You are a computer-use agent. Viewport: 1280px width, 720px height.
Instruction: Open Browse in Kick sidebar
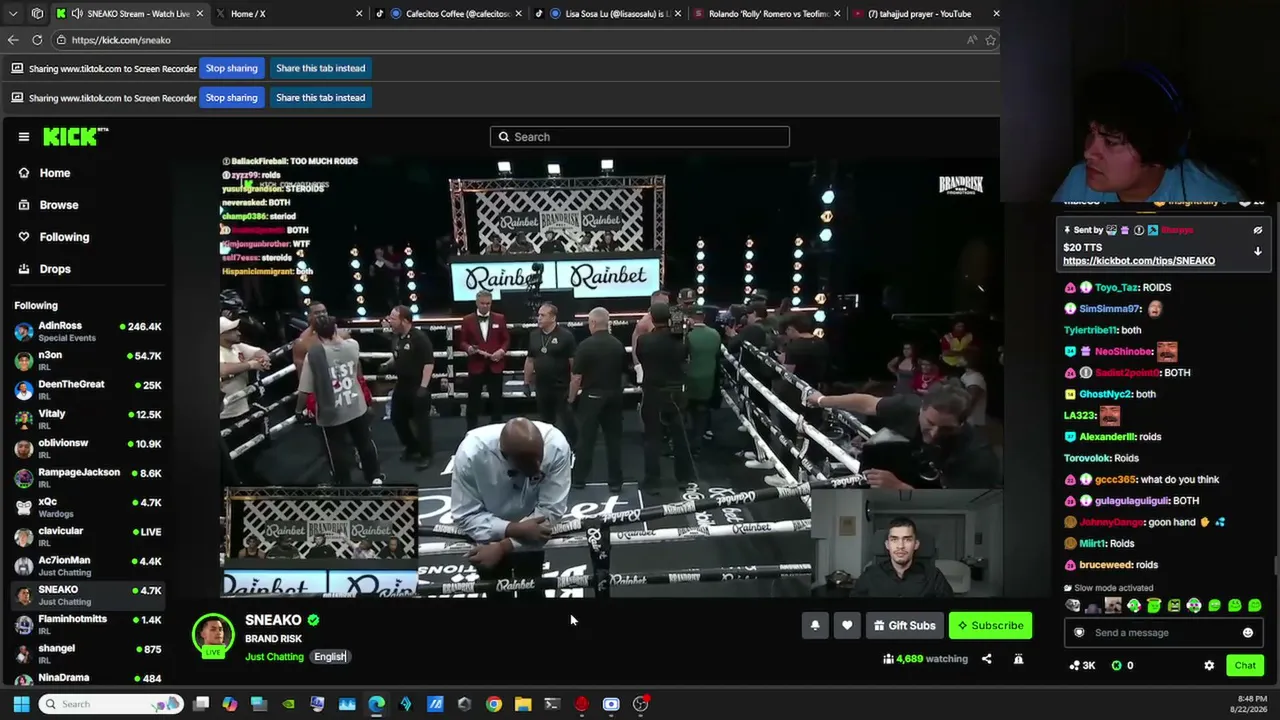pos(58,205)
